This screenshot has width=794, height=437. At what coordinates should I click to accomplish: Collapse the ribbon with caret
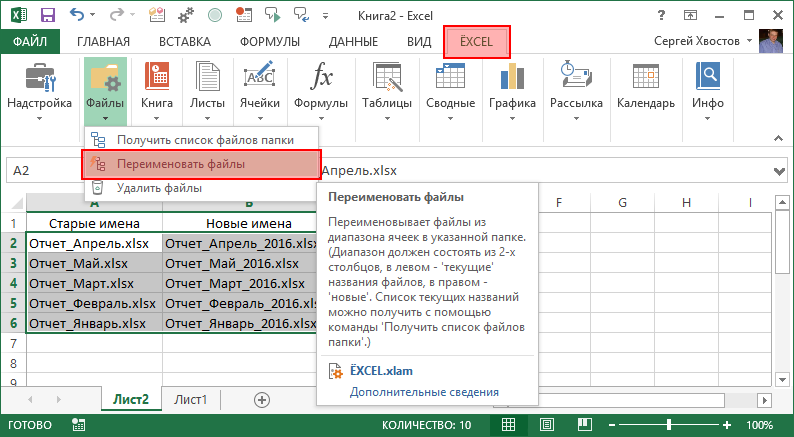778,138
